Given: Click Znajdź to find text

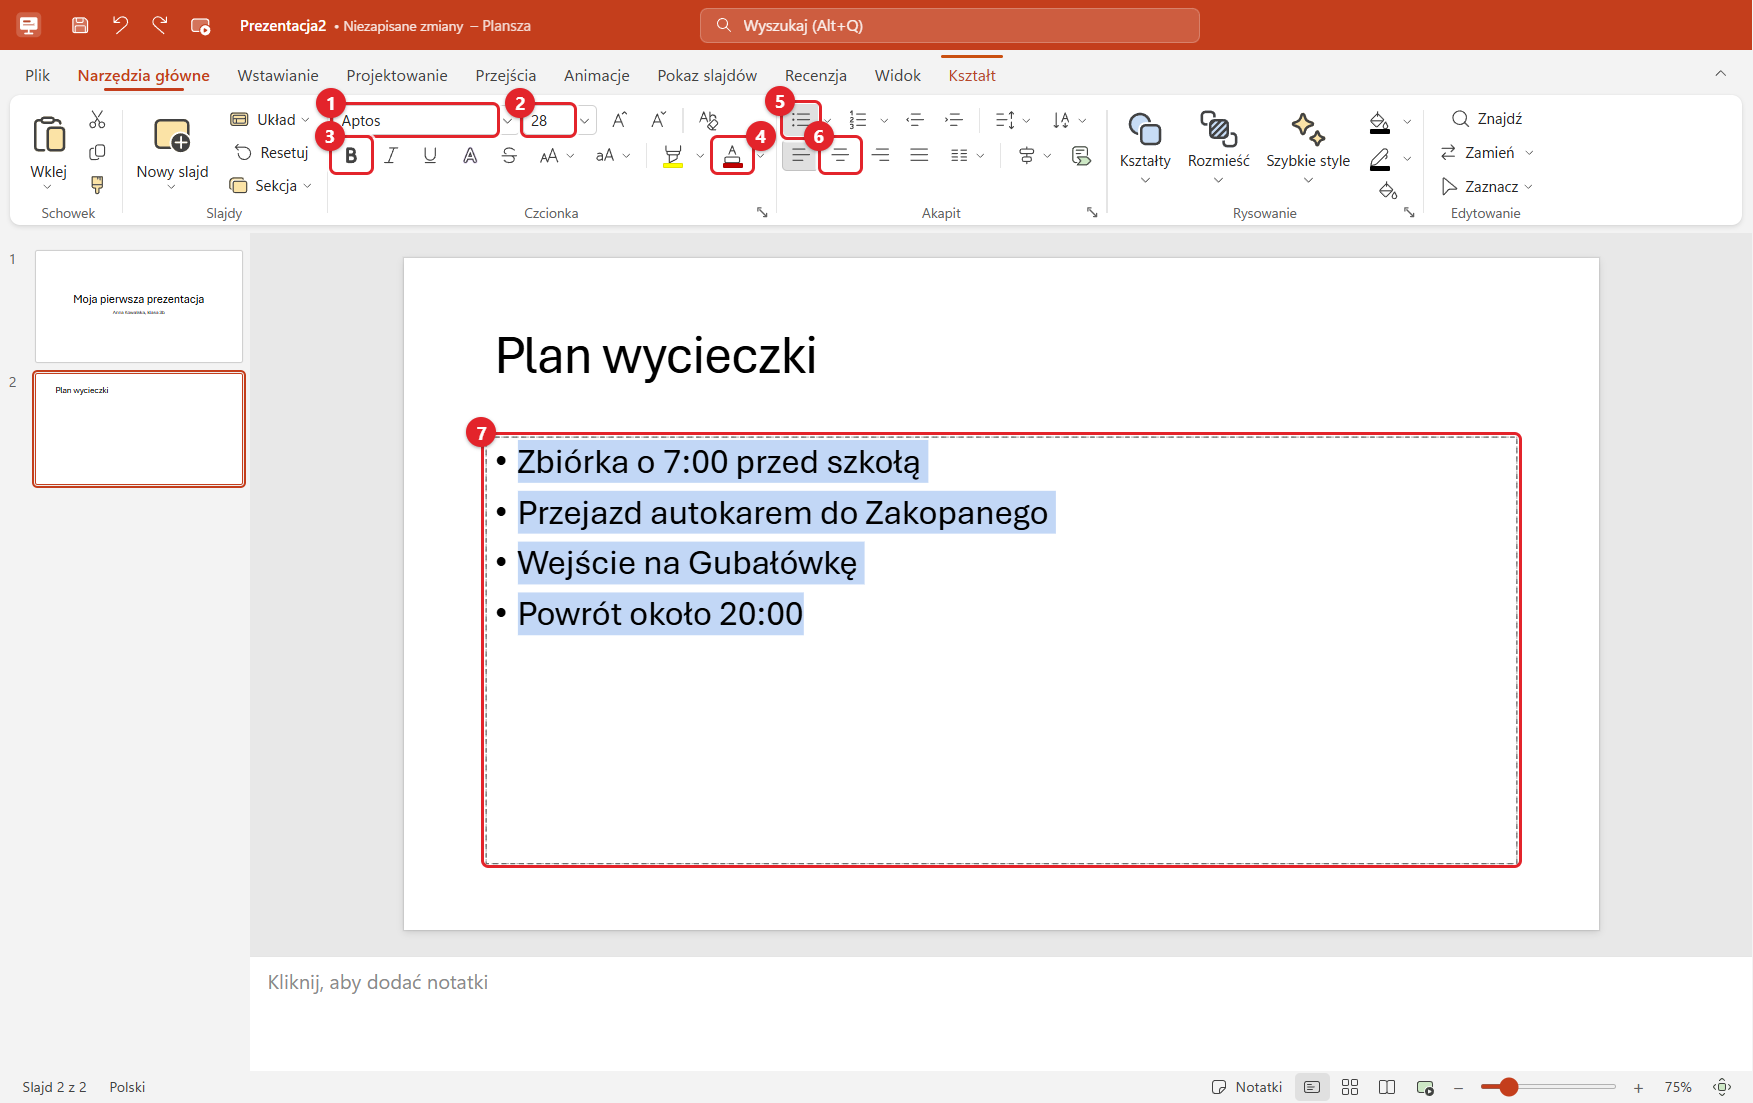Looking at the screenshot, I should (x=1487, y=119).
